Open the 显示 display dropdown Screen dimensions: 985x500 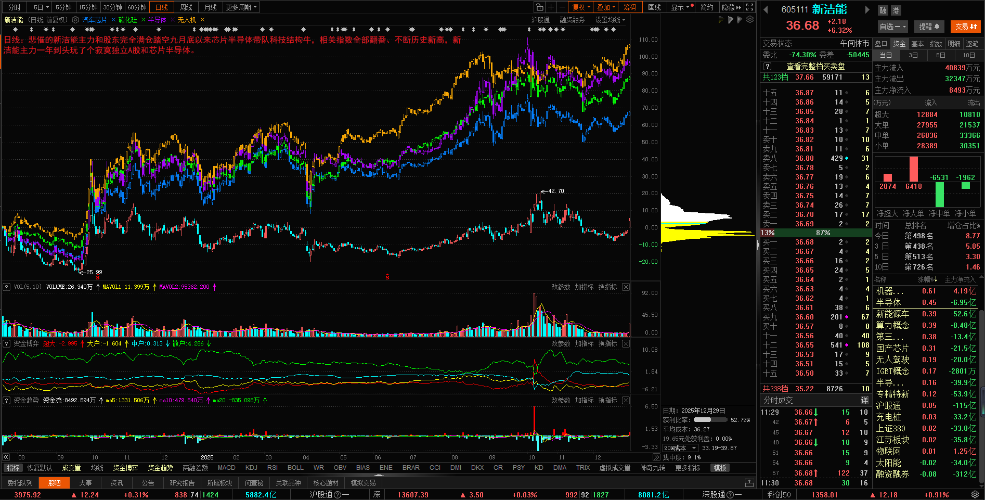pyautogui.click(x=682, y=8)
